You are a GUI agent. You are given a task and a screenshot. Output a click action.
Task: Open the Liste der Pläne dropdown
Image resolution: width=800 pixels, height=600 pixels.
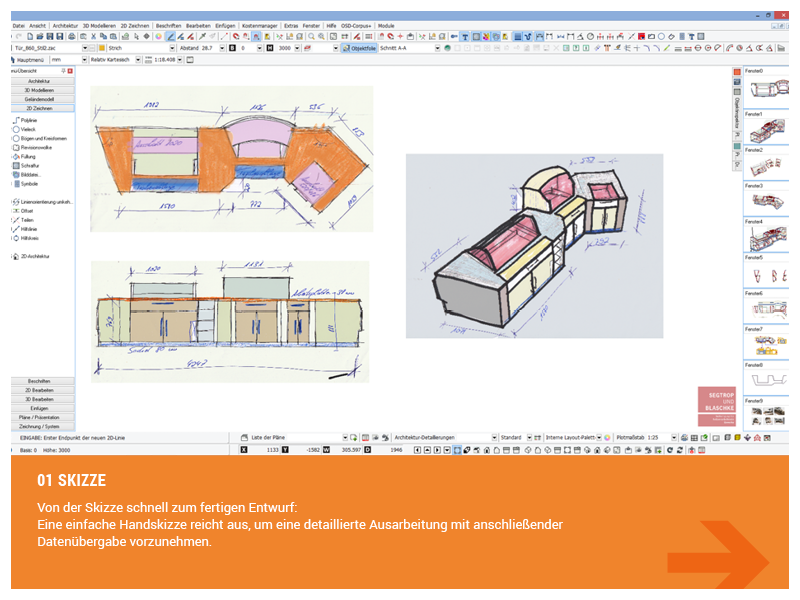click(345, 437)
